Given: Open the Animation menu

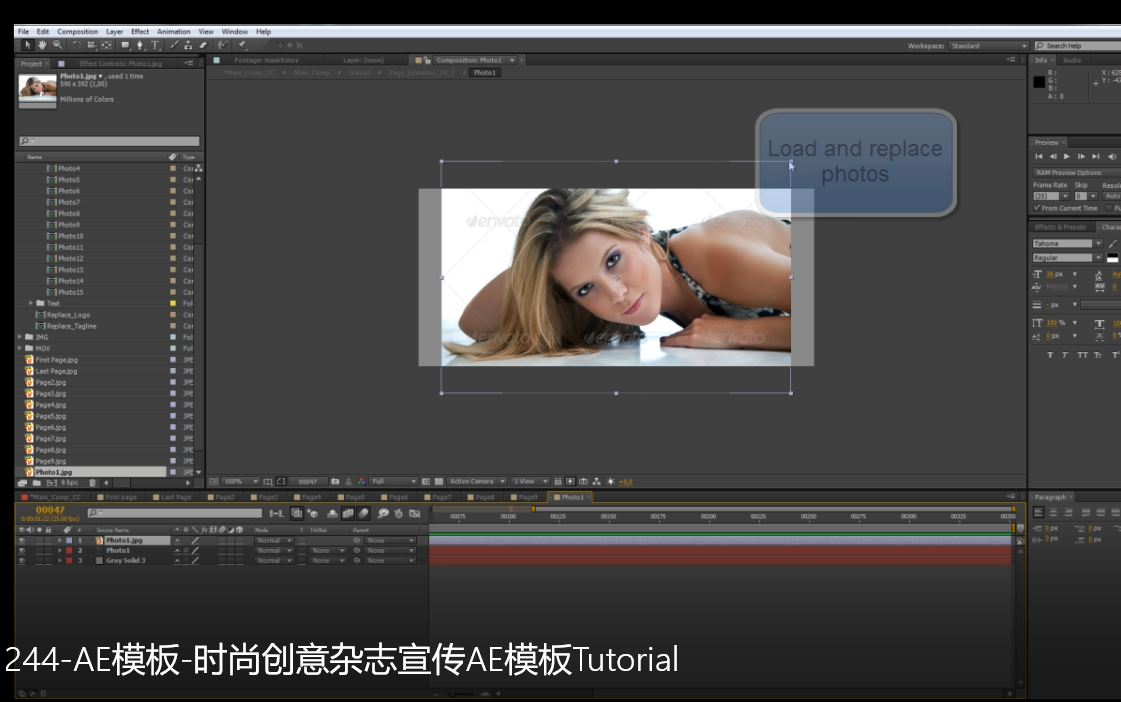Looking at the screenshot, I should (x=174, y=31).
